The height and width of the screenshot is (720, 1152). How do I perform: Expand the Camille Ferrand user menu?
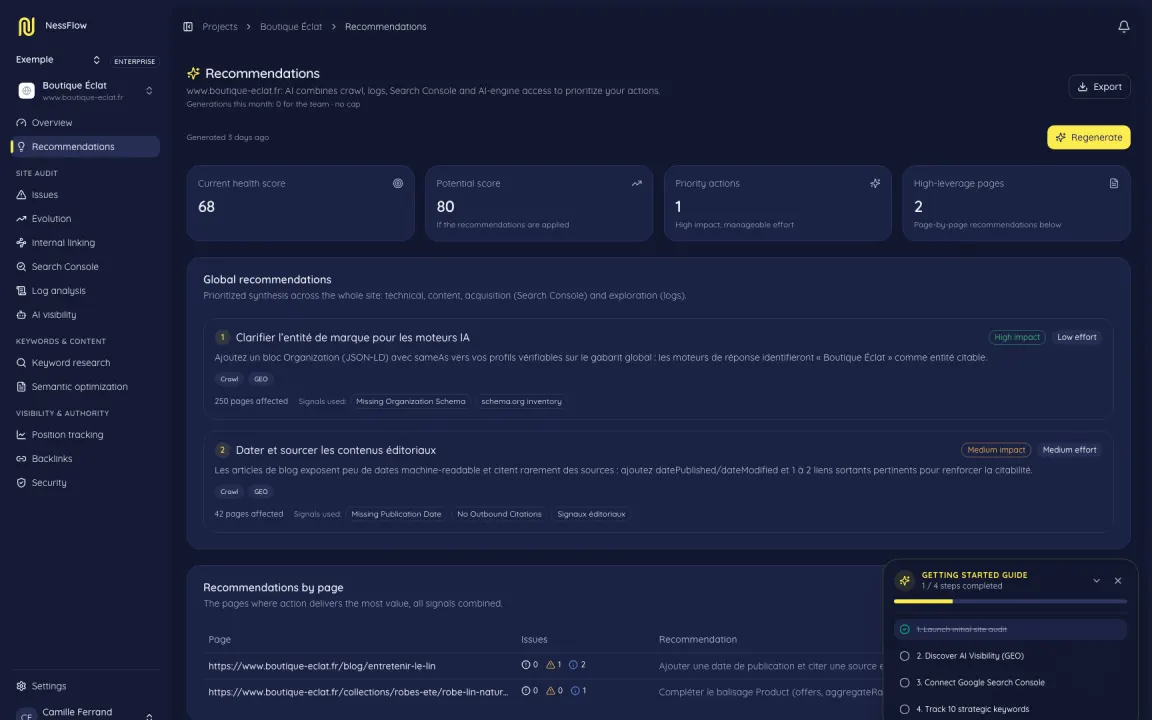(149, 715)
